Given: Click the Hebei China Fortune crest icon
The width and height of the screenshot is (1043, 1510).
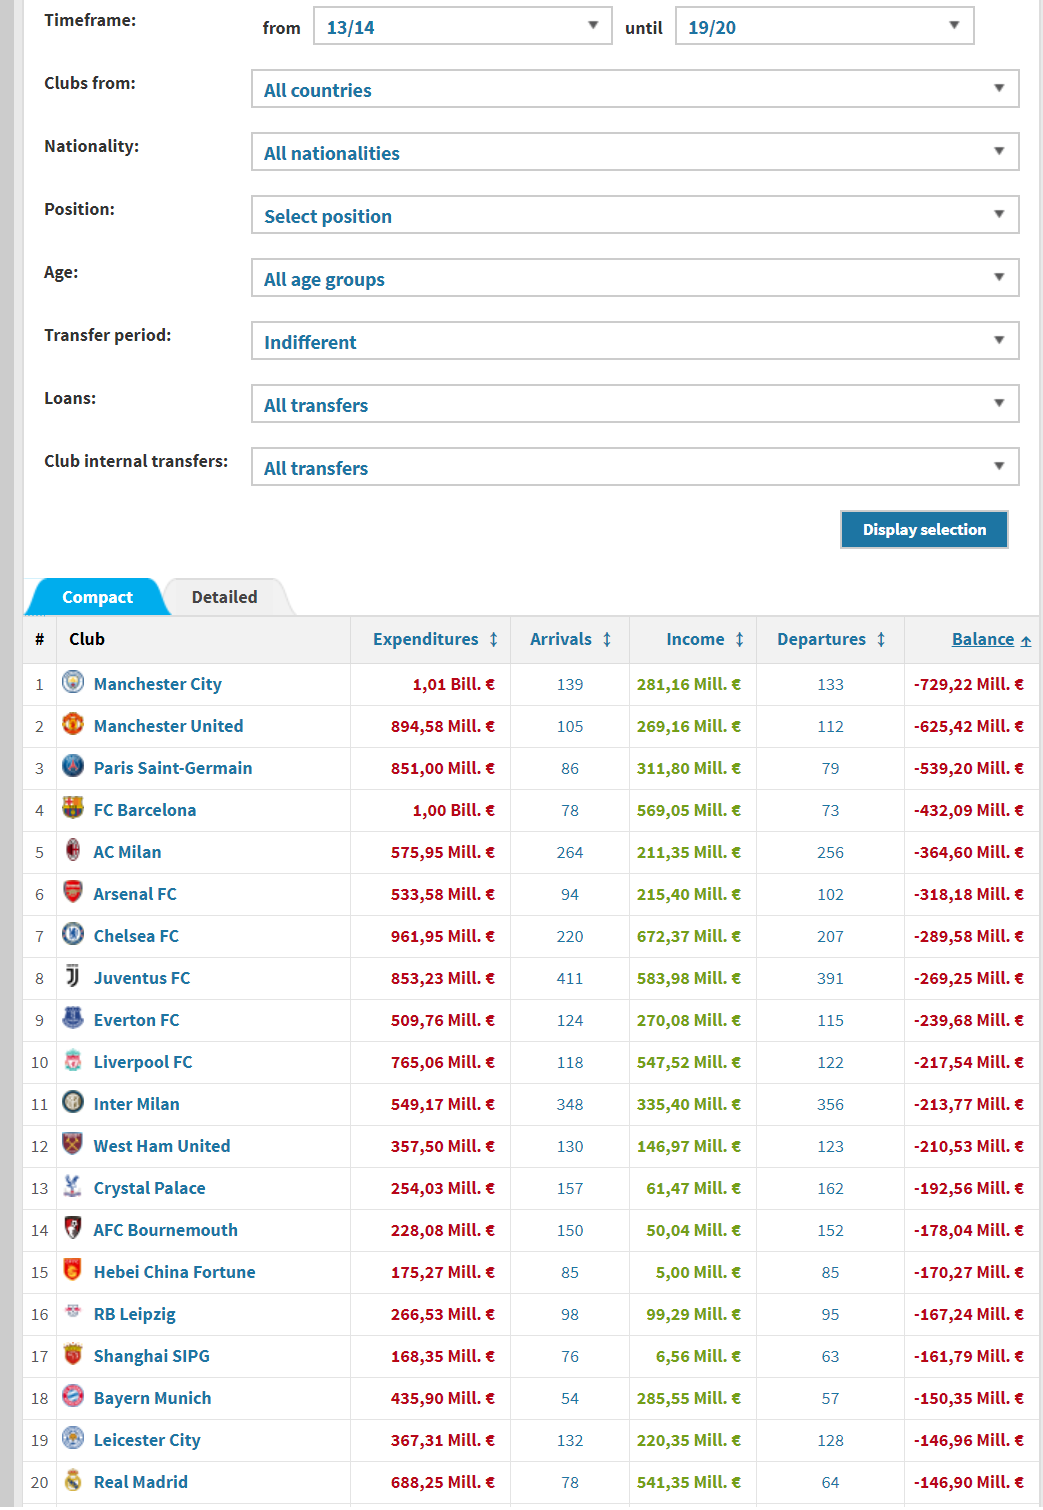Looking at the screenshot, I should click(73, 1270).
